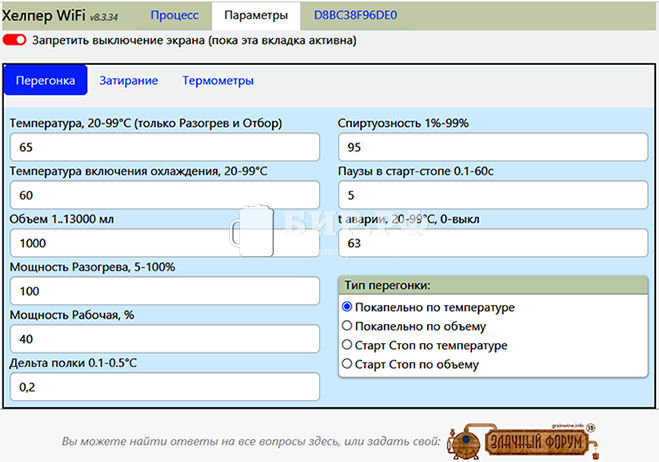Viewport: 659px width, 462px height.
Task: Click the Запретить выключение экрана label text
Action: point(194,40)
